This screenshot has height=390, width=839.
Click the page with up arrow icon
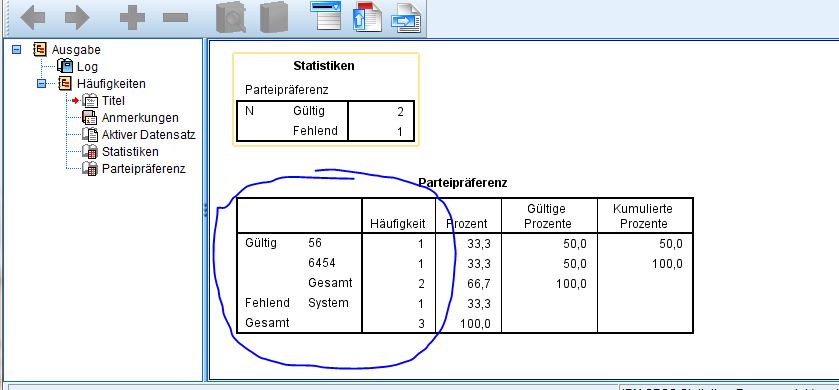(367, 17)
